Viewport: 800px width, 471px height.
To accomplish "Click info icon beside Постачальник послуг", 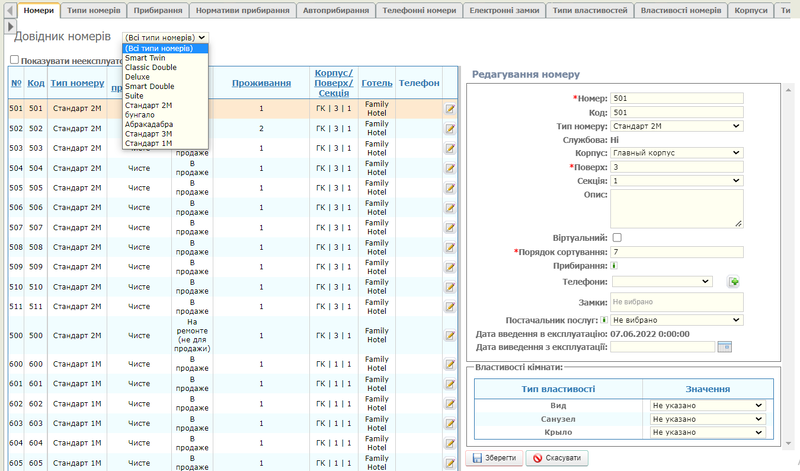I will click(x=603, y=320).
